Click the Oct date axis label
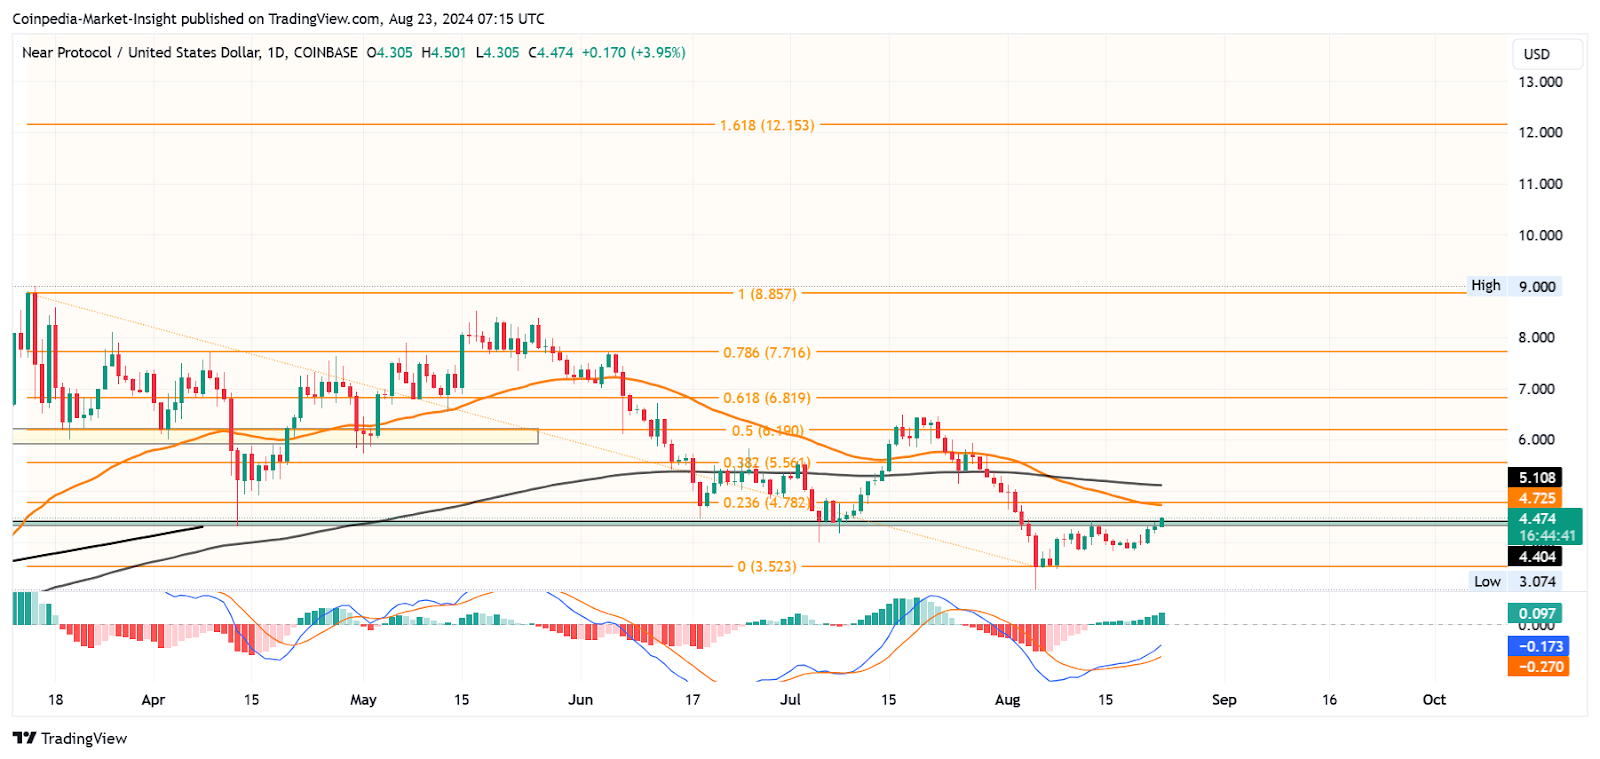Screen dimensions: 1600x759 pyautogui.click(x=1434, y=700)
